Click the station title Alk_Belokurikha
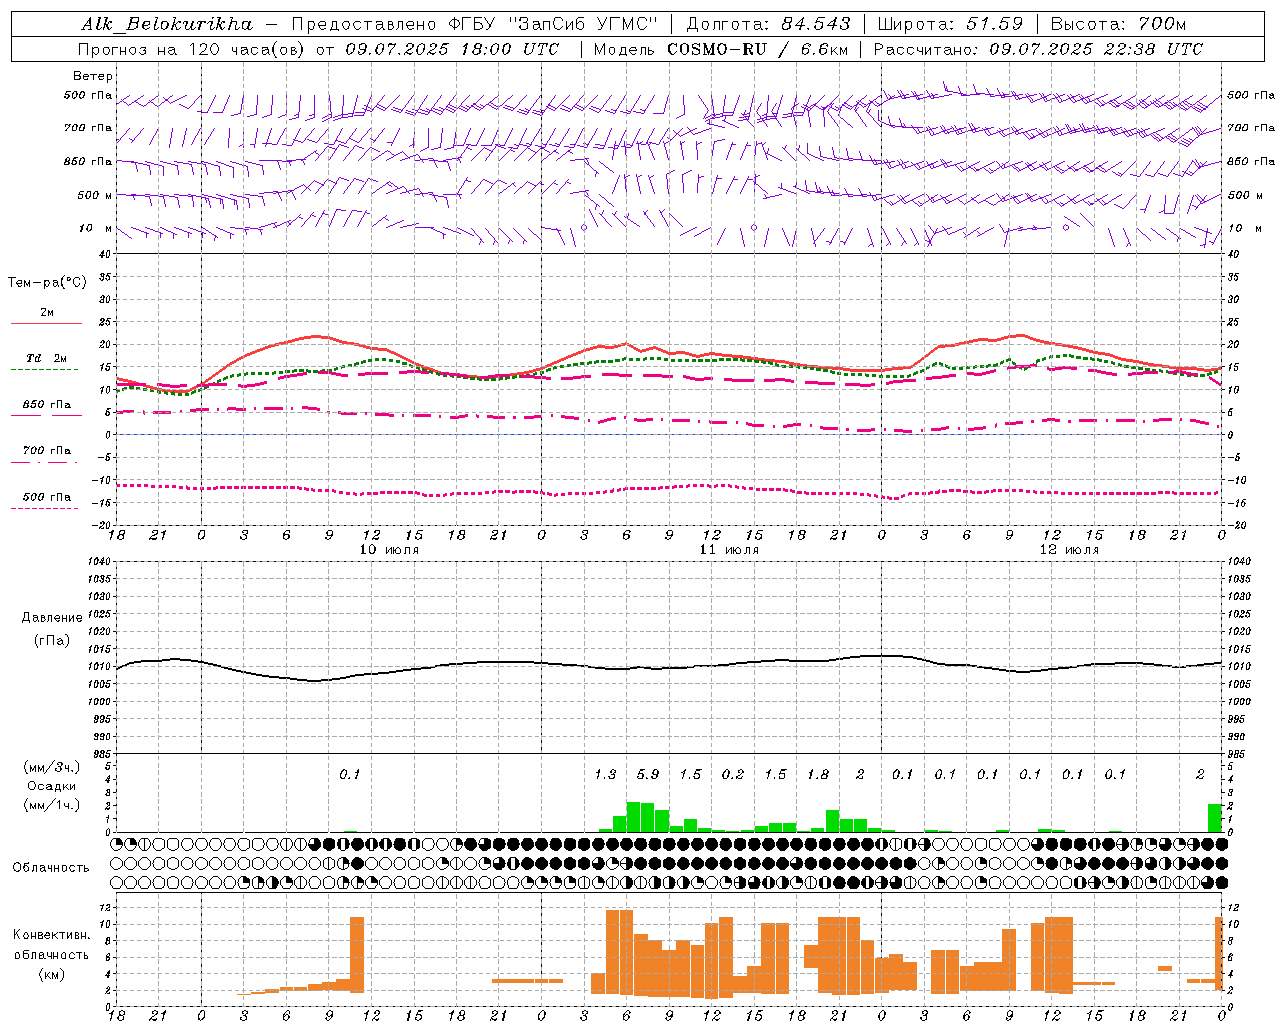This screenshot has width=1280, height=1024. (x=168, y=24)
